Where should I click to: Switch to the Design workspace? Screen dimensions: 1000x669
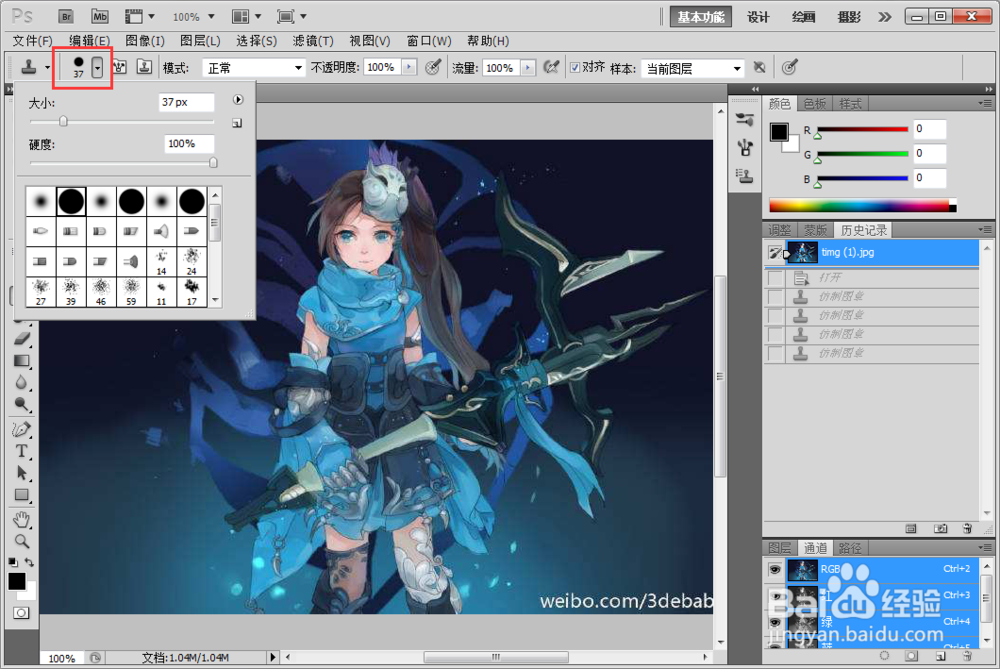758,17
